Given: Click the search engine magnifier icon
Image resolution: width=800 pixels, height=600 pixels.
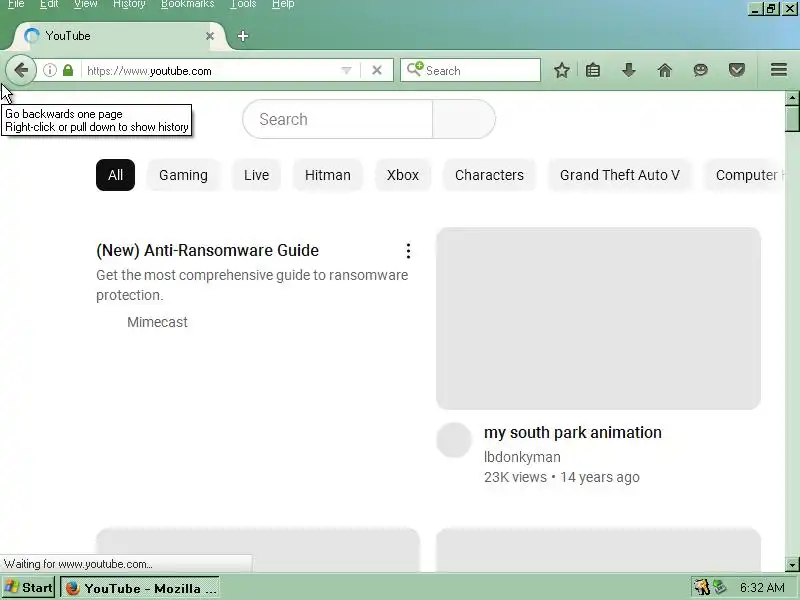Looking at the screenshot, I should (x=415, y=69).
